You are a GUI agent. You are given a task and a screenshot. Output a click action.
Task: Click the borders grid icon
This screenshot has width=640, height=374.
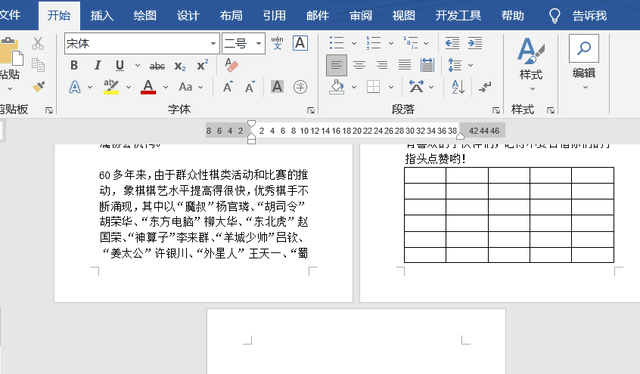373,87
